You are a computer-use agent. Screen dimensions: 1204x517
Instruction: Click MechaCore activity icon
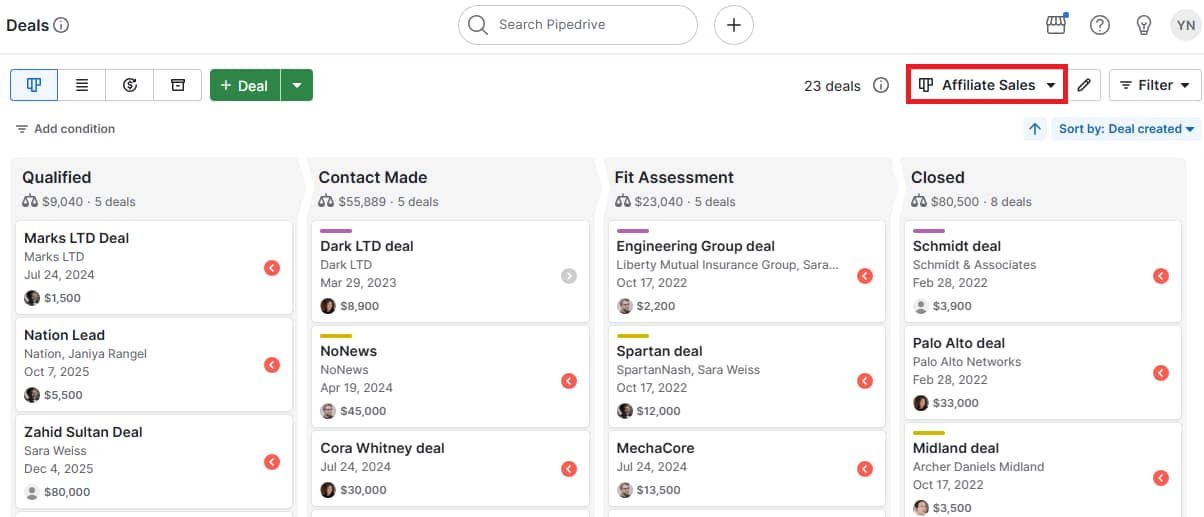point(865,469)
